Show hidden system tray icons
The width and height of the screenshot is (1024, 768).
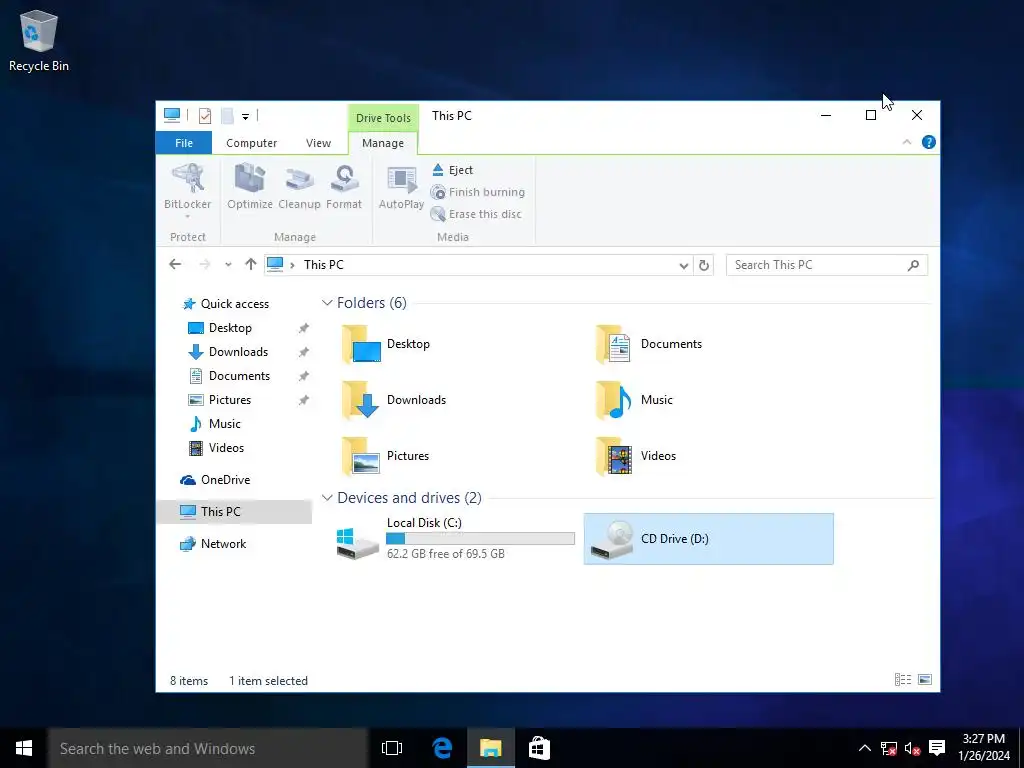864,748
